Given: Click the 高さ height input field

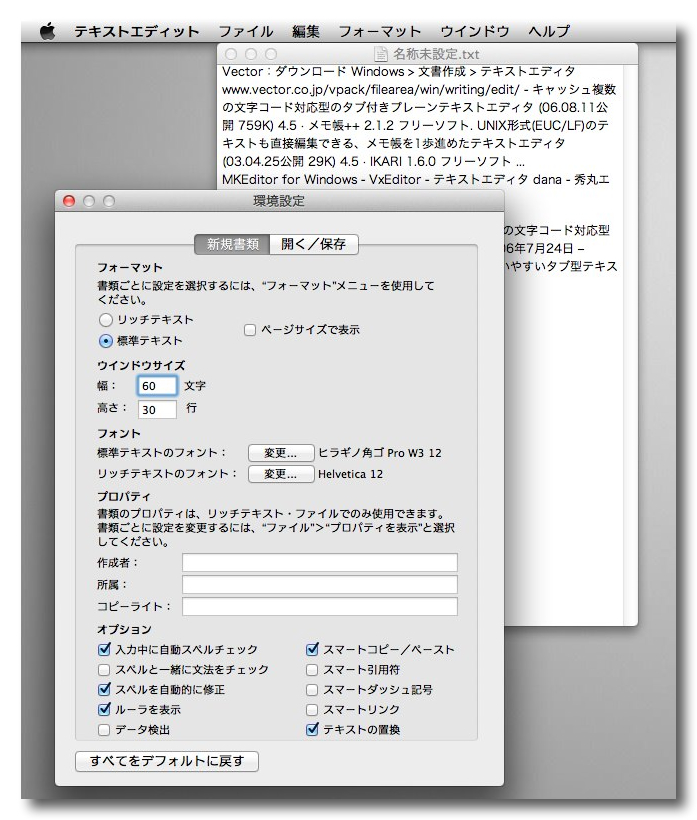Looking at the screenshot, I should tap(157, 409).
